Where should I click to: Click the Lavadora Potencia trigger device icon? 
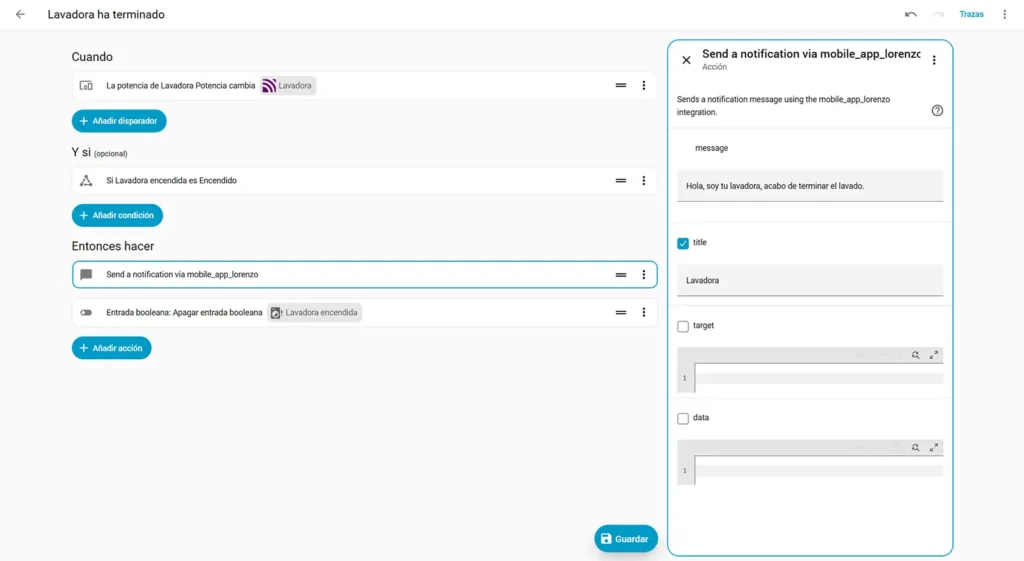coord(86,86)
